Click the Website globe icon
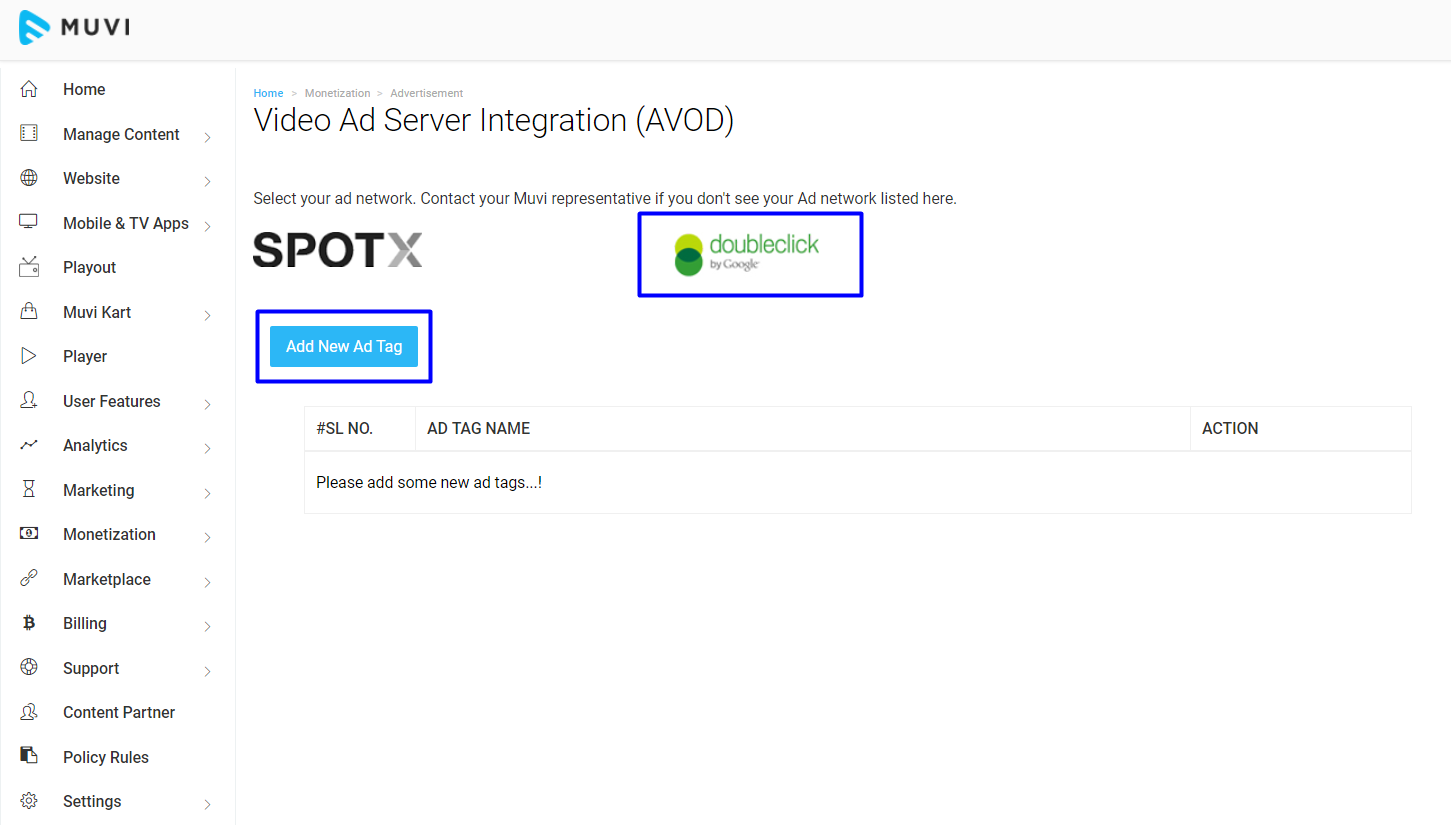Image resolution: width=1451 pixels, height=825 pixels. click(x=29, y=178)
